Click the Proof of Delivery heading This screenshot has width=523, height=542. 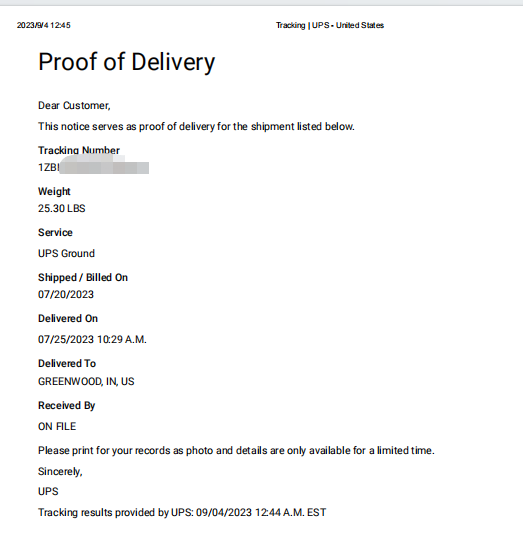pyautogui.click(x=127, y=62)
